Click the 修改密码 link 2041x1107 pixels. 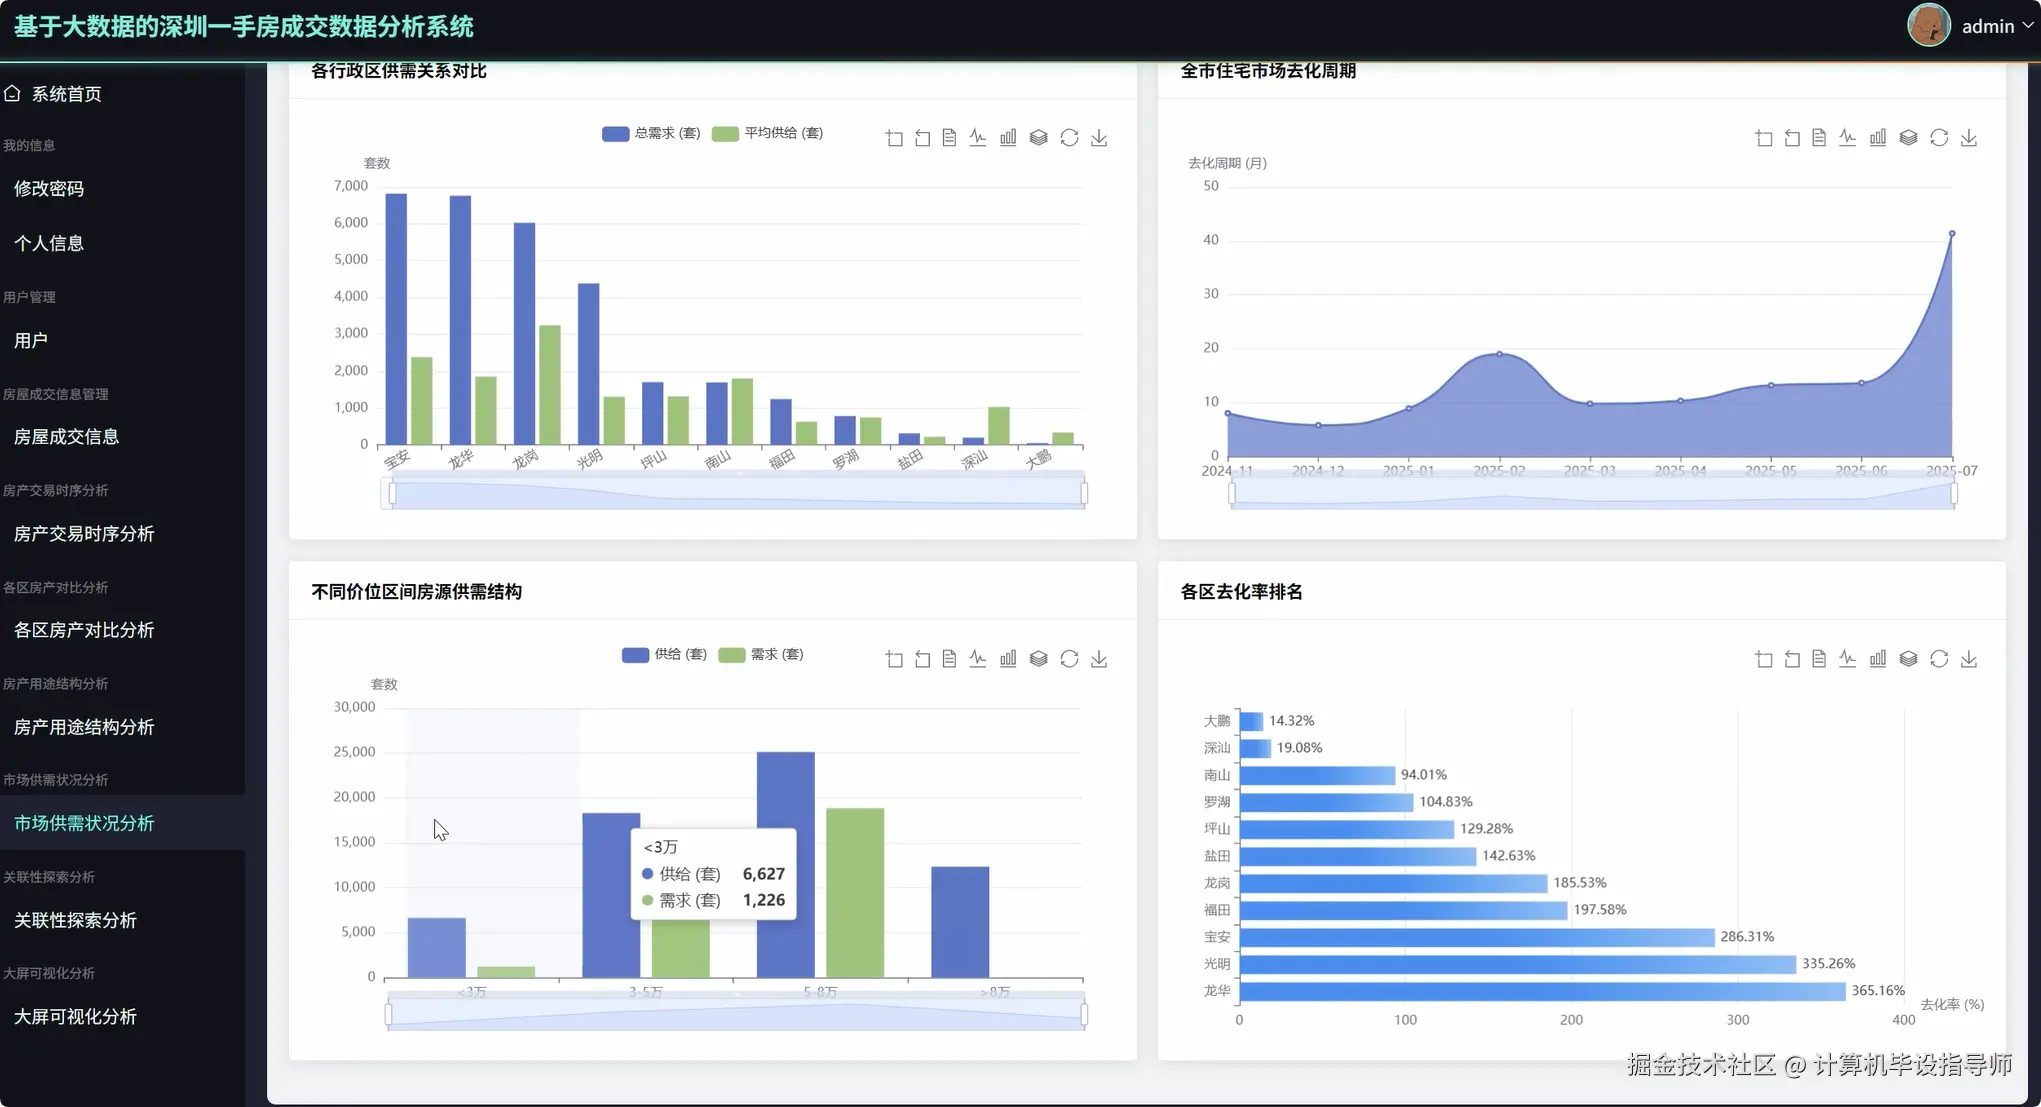pos(49,189)
